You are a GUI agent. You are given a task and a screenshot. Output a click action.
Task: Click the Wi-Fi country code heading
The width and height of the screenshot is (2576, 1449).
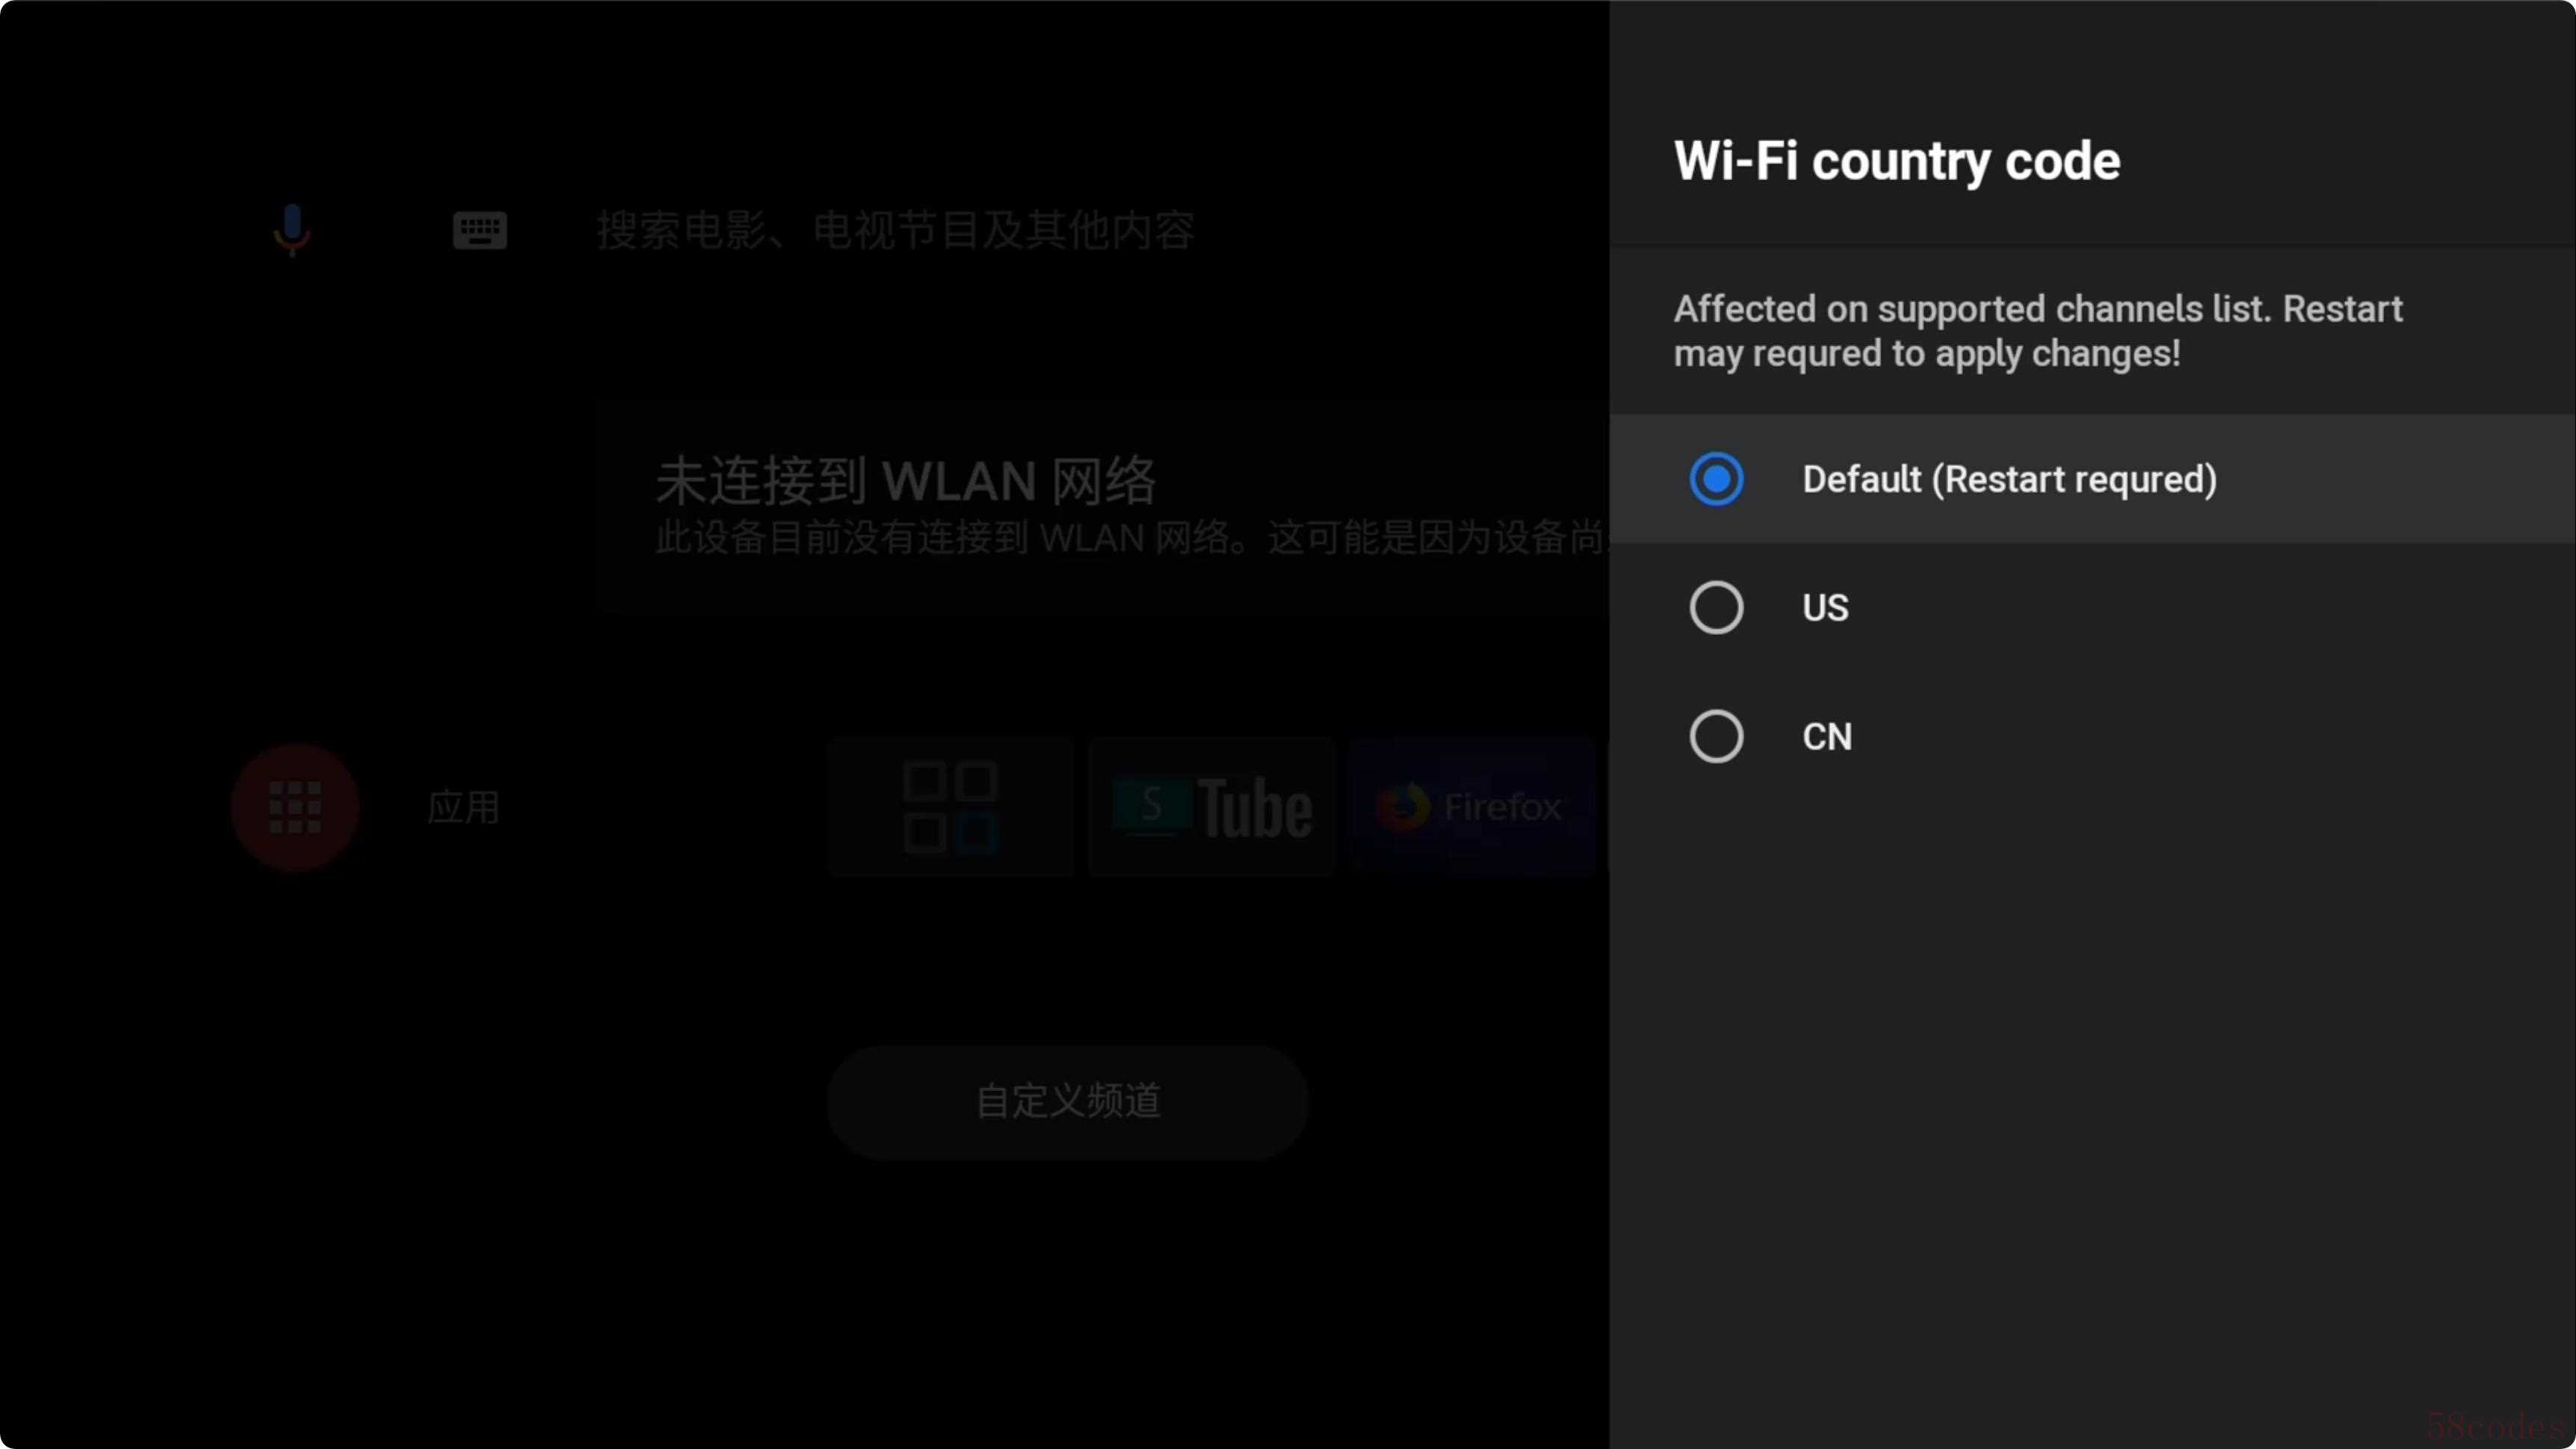(x=1897, y=161)
